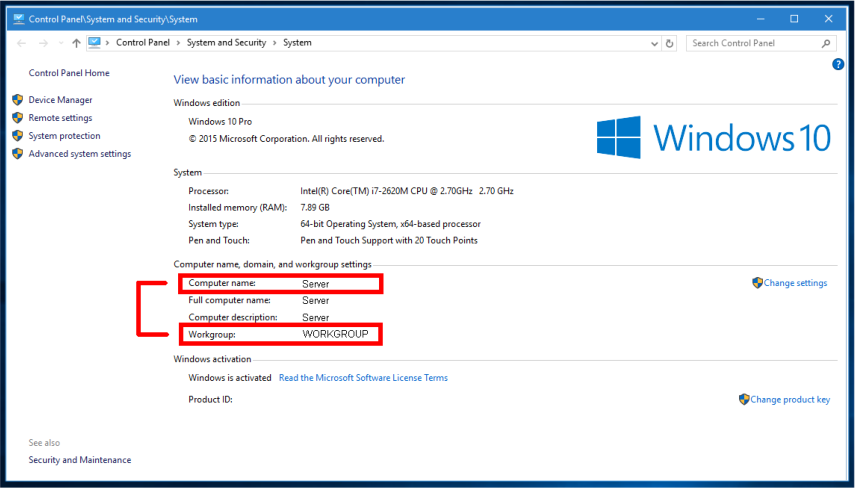Screen dimensions: 855x488
Task: Click shield icon beside Device Manager
Action: [x=18, y=100]
